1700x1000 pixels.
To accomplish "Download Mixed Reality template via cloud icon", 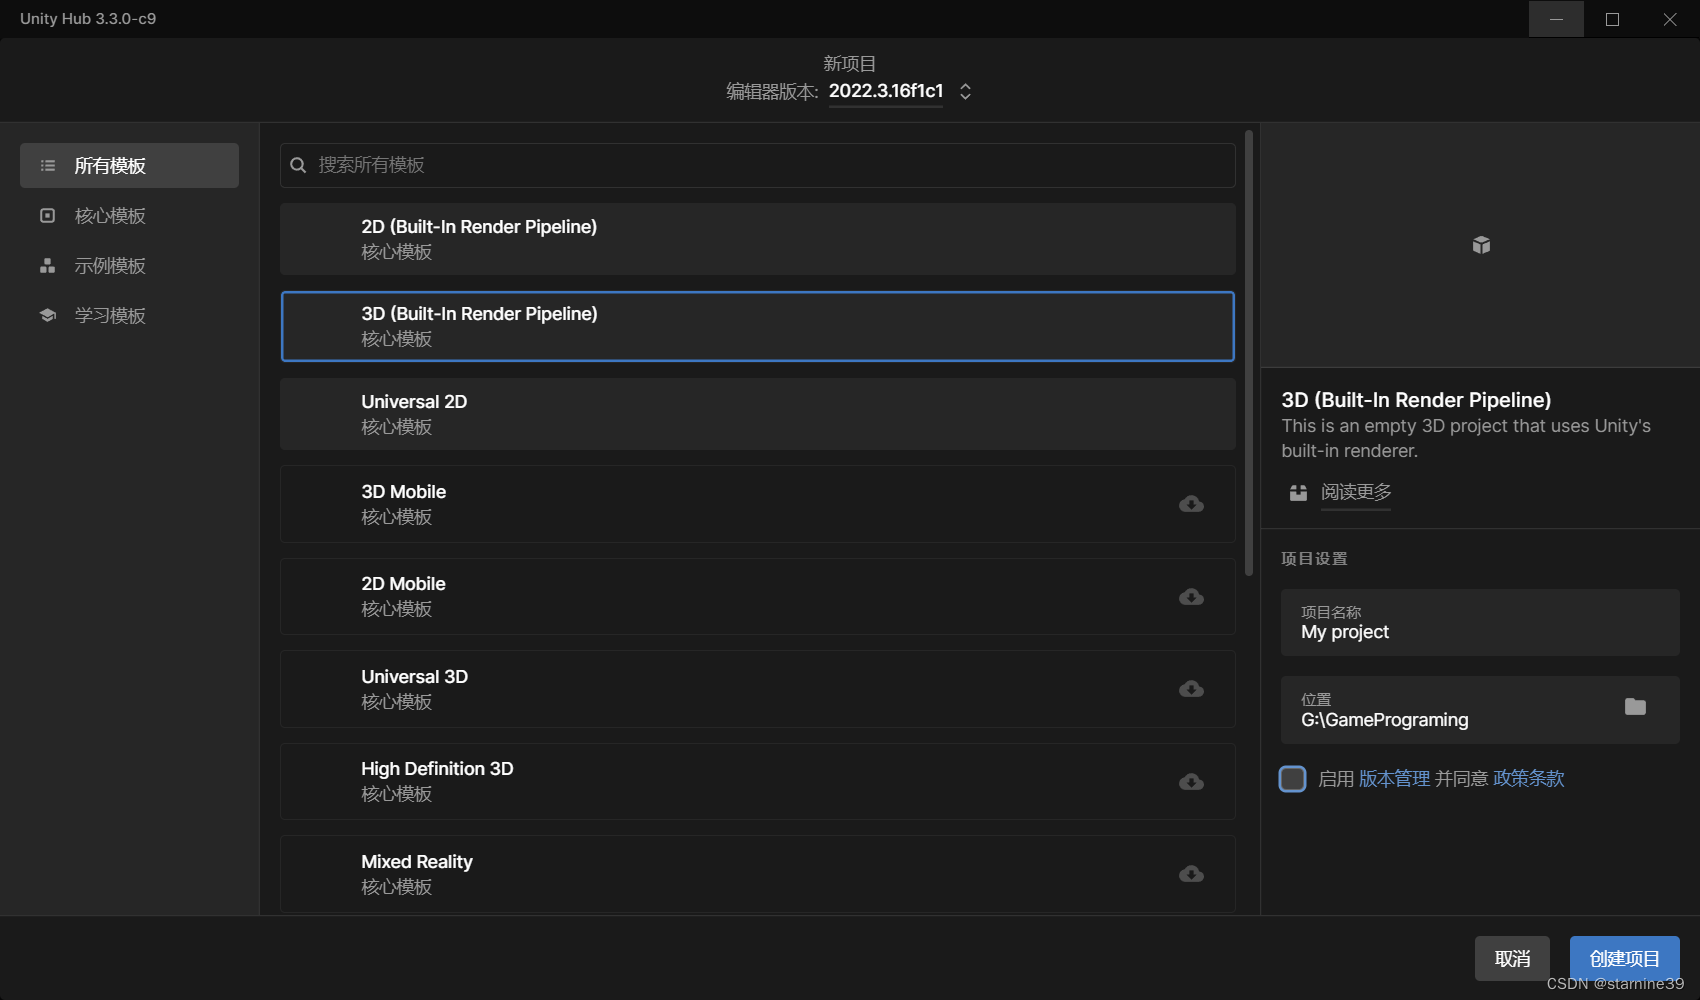I will tap(1191, 874).
